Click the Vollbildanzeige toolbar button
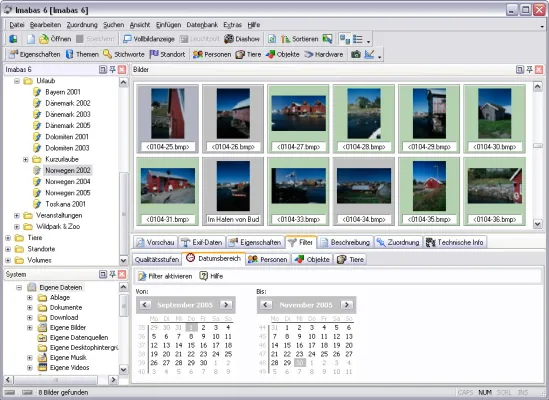This screenshot has height=400, width=549. coord(148,39)
